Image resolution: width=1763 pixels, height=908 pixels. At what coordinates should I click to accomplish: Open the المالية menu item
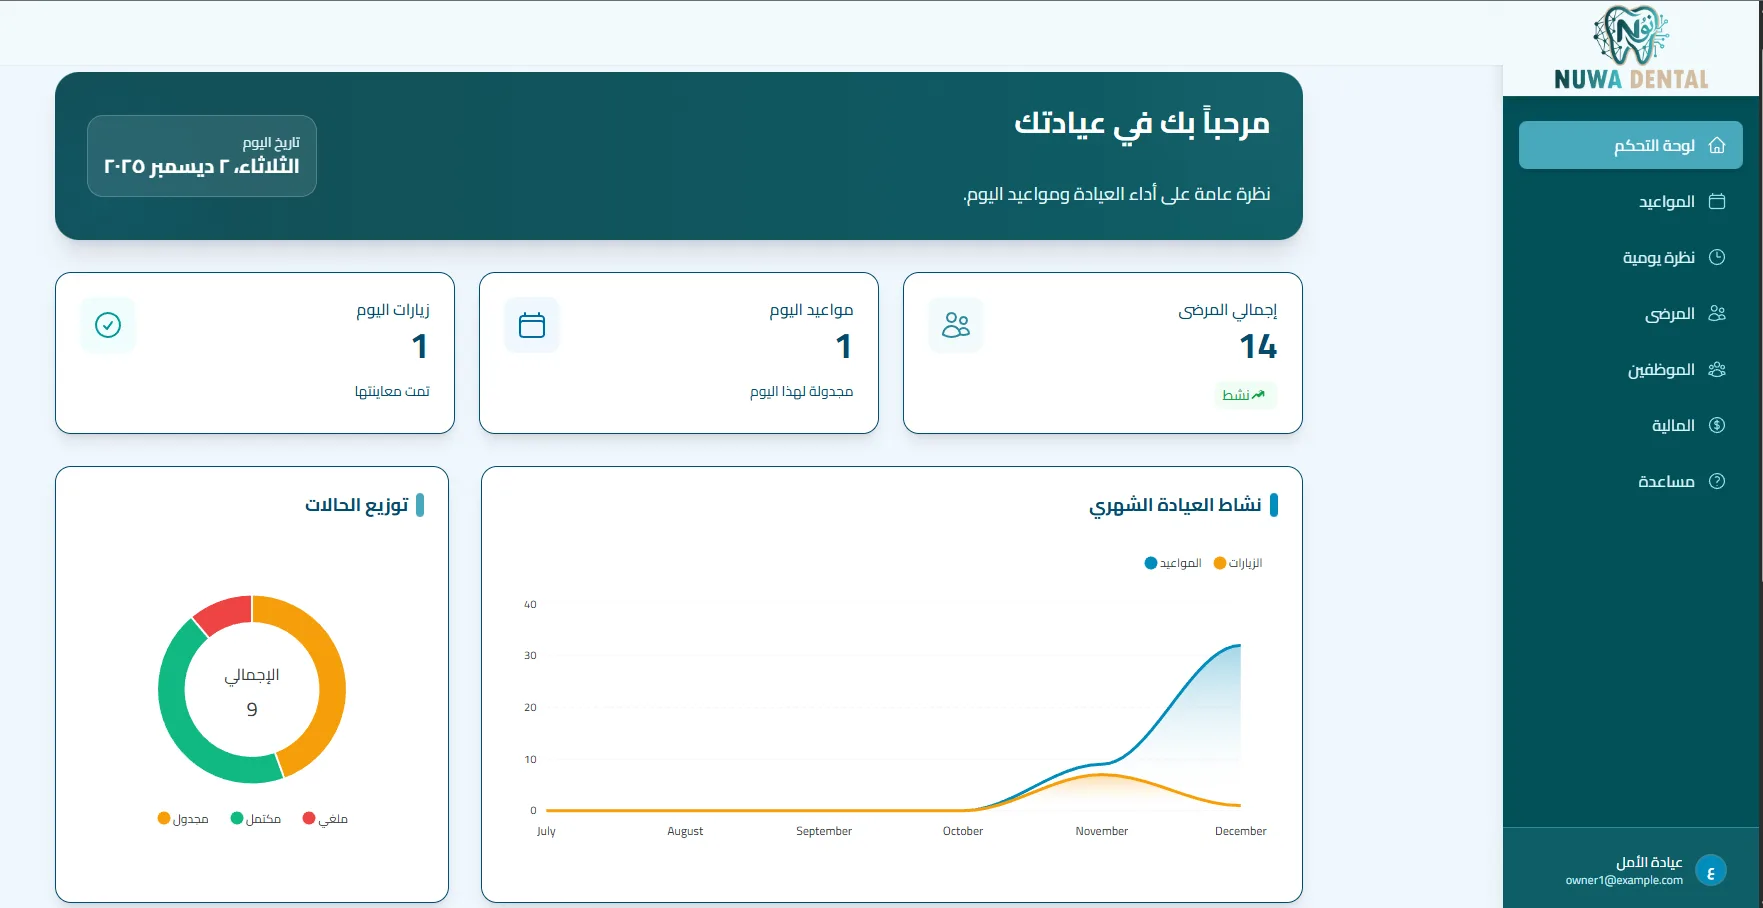1672,425
